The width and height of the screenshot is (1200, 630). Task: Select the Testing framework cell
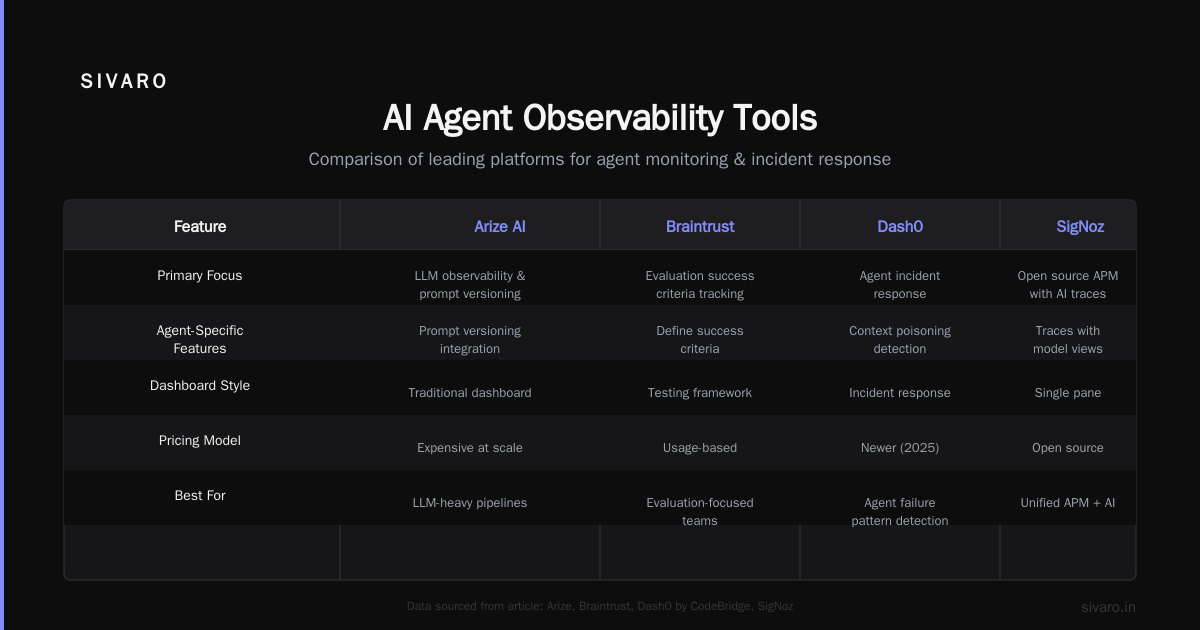coord(700,393)
